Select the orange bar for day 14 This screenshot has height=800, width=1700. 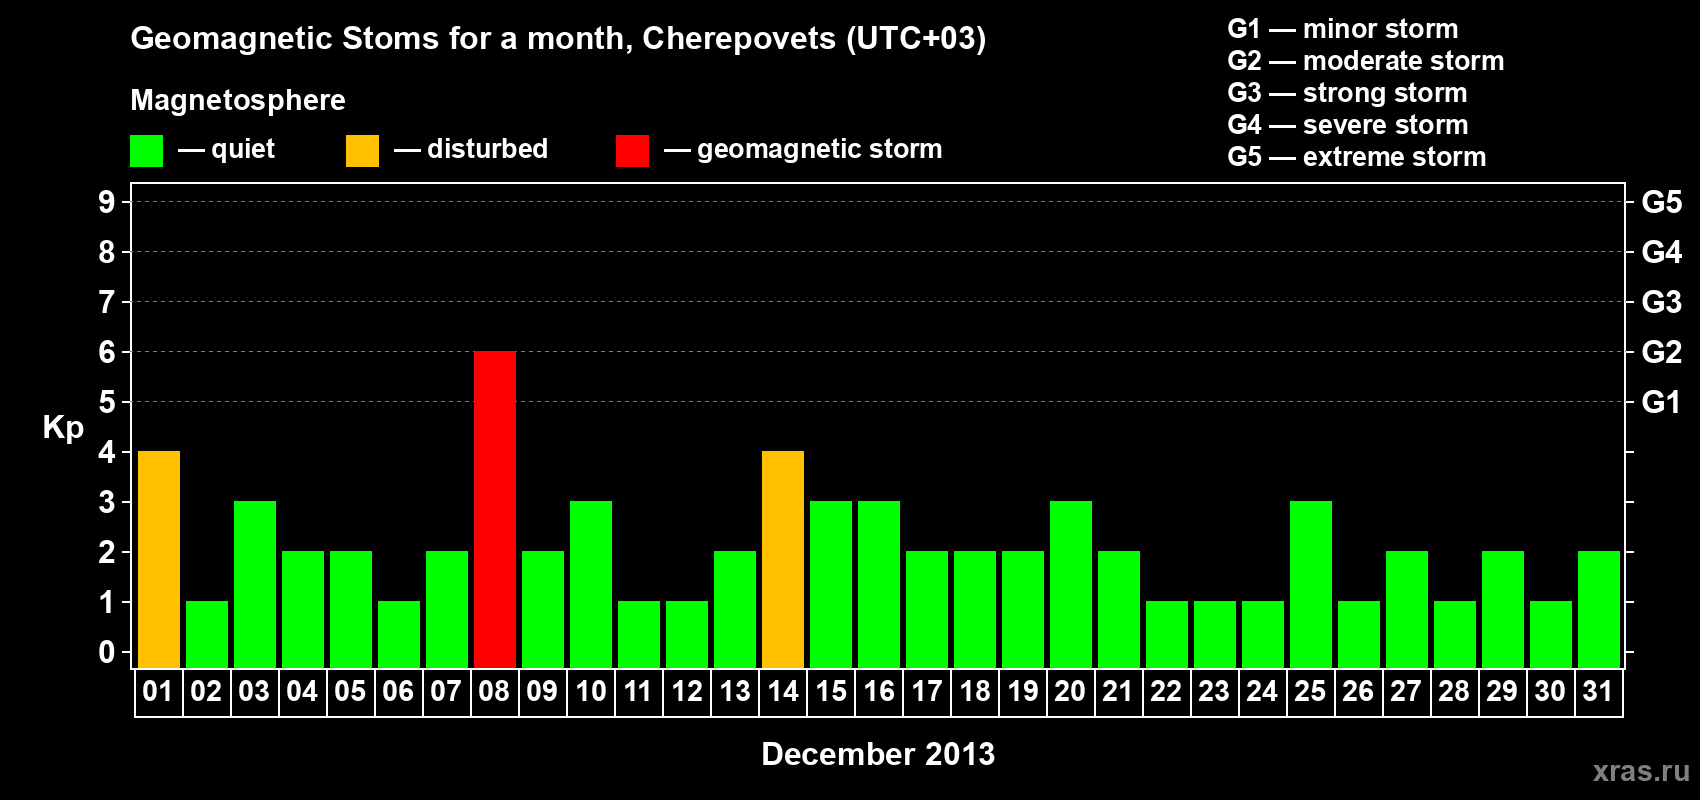point(783,560)
